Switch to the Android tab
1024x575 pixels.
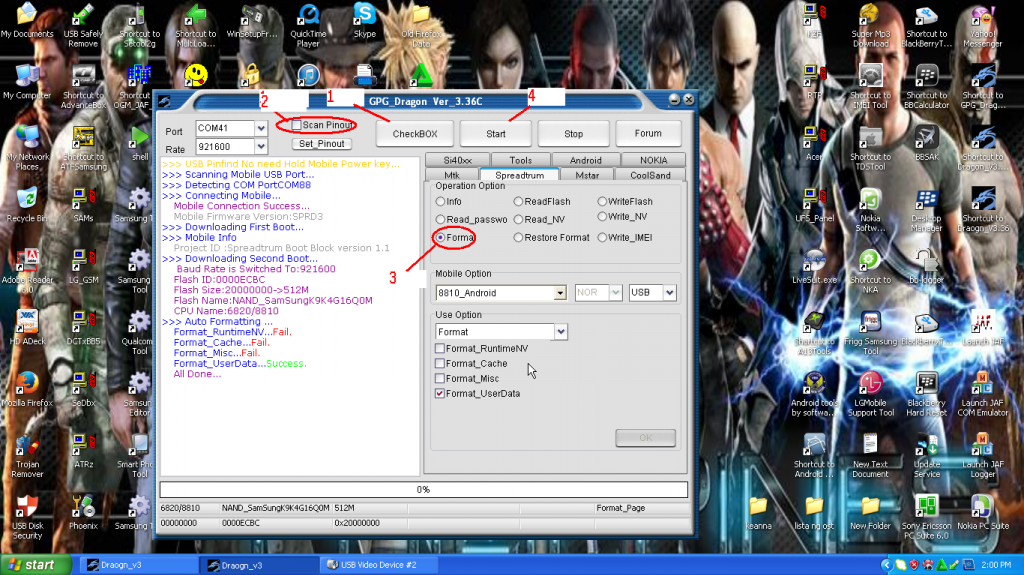(585, 160)
